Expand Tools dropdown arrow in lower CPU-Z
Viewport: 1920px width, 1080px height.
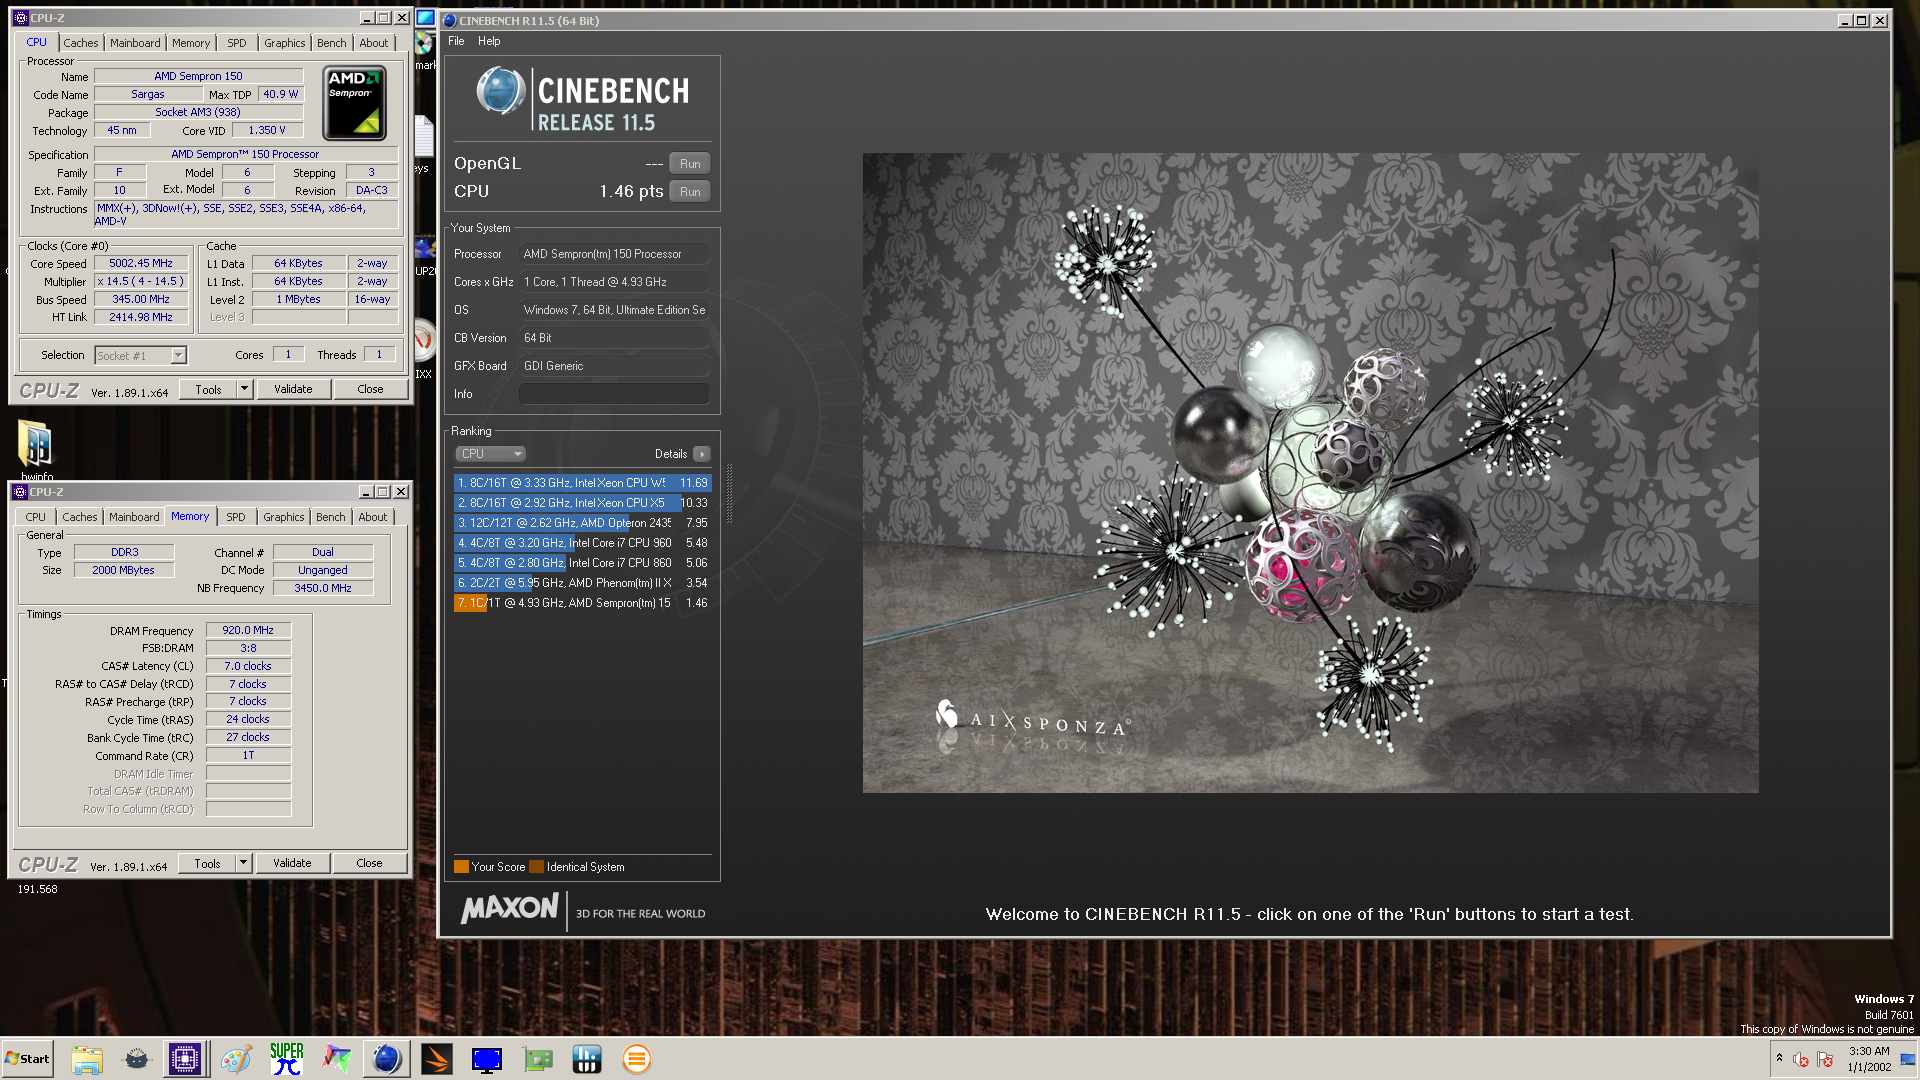click(x=243, y=863)
